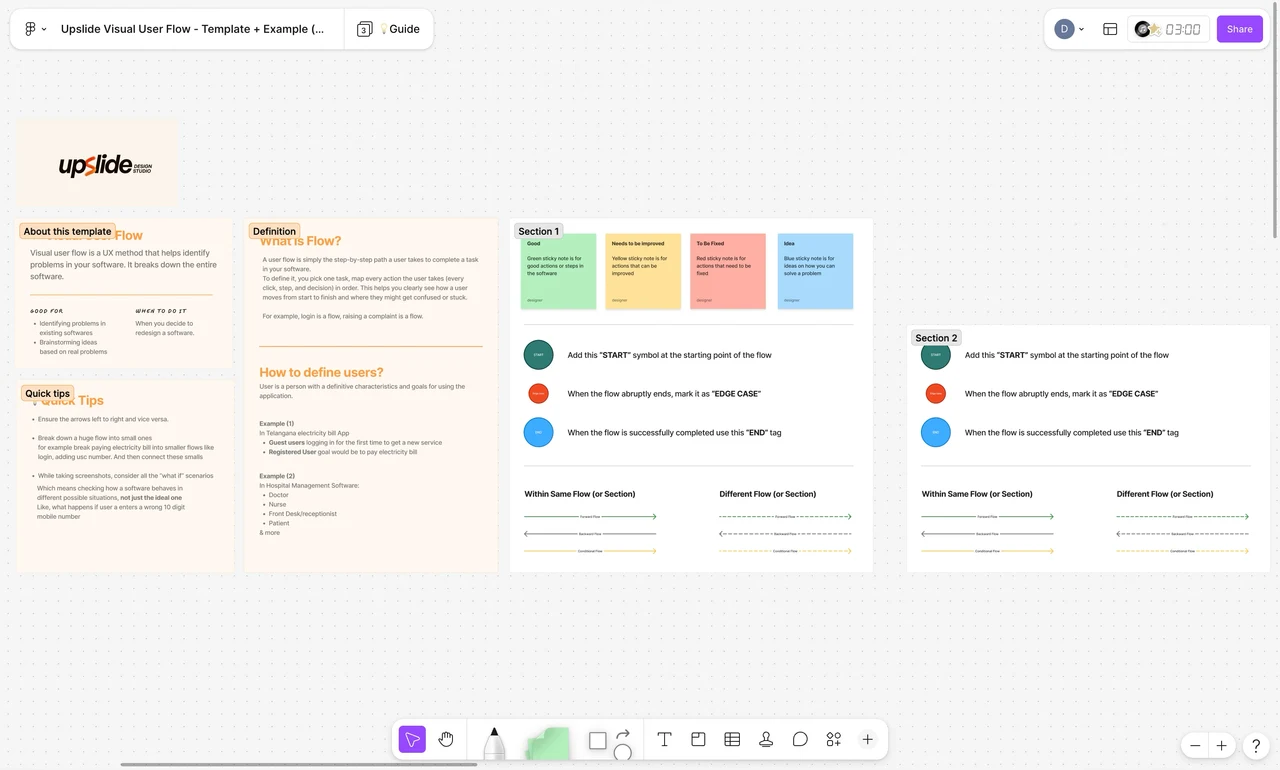Select the Hand pan tool
Image resolution: width=1280 pixels, height=770 pixels.
pos(446,739)
